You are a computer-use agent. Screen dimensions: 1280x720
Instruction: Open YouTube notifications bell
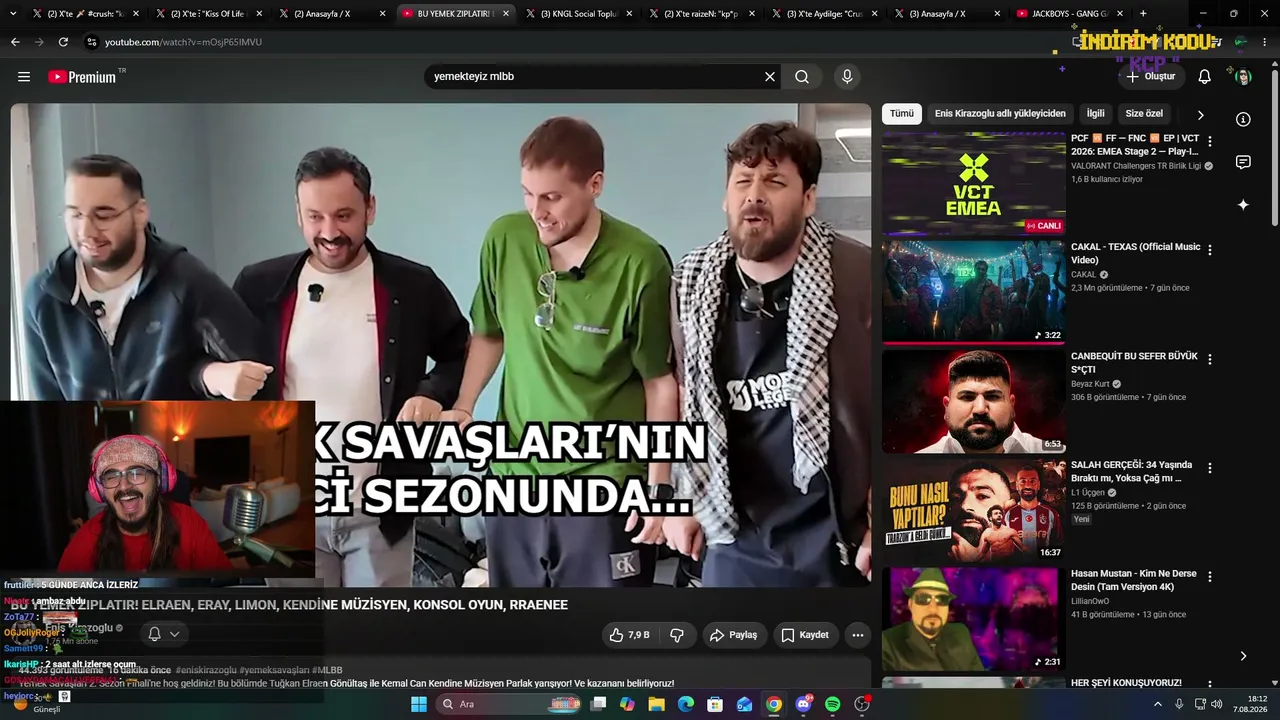[x=1205, y=77]
